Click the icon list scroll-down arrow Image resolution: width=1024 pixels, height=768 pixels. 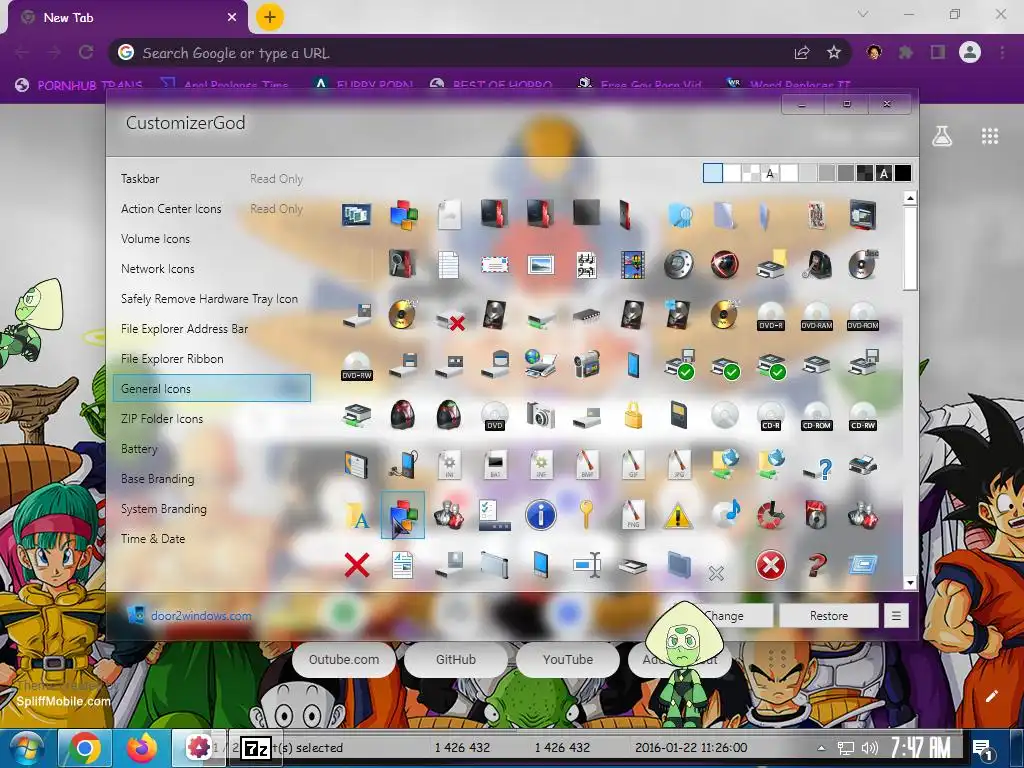point(910,583)
